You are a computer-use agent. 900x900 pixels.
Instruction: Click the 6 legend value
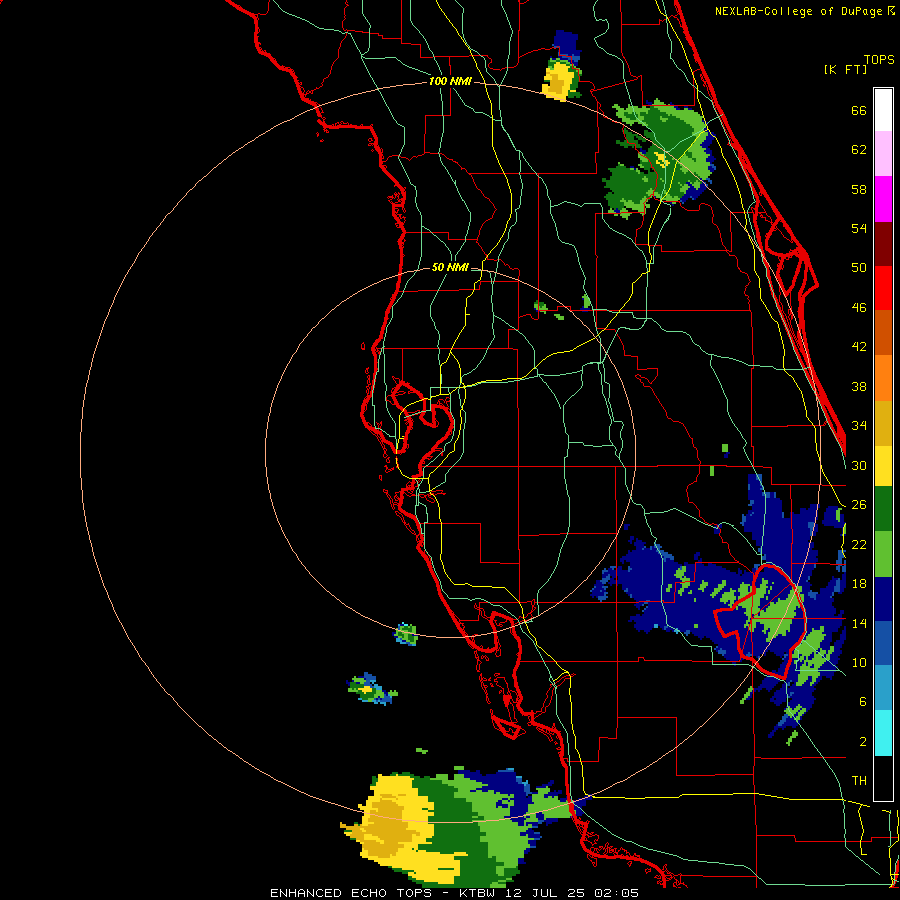point(863,701)
